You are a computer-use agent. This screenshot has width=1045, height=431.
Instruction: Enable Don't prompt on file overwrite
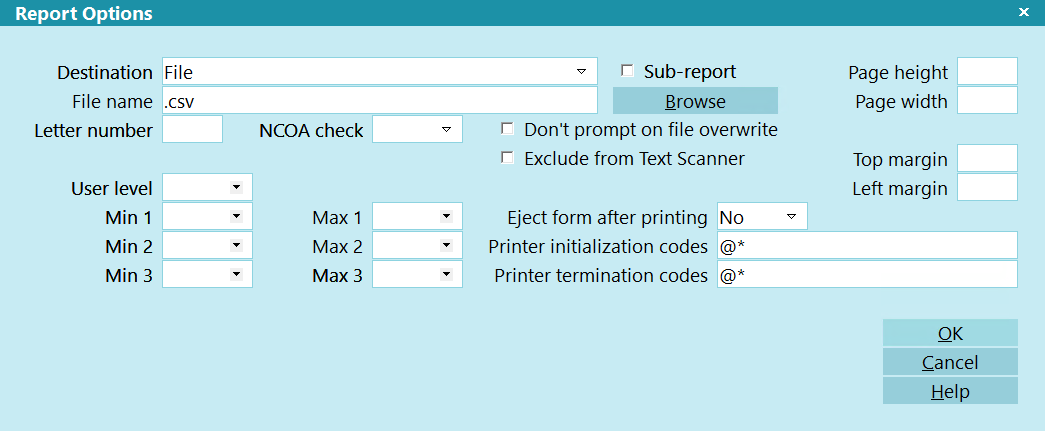pyautogui.click(x=508, y=129)
